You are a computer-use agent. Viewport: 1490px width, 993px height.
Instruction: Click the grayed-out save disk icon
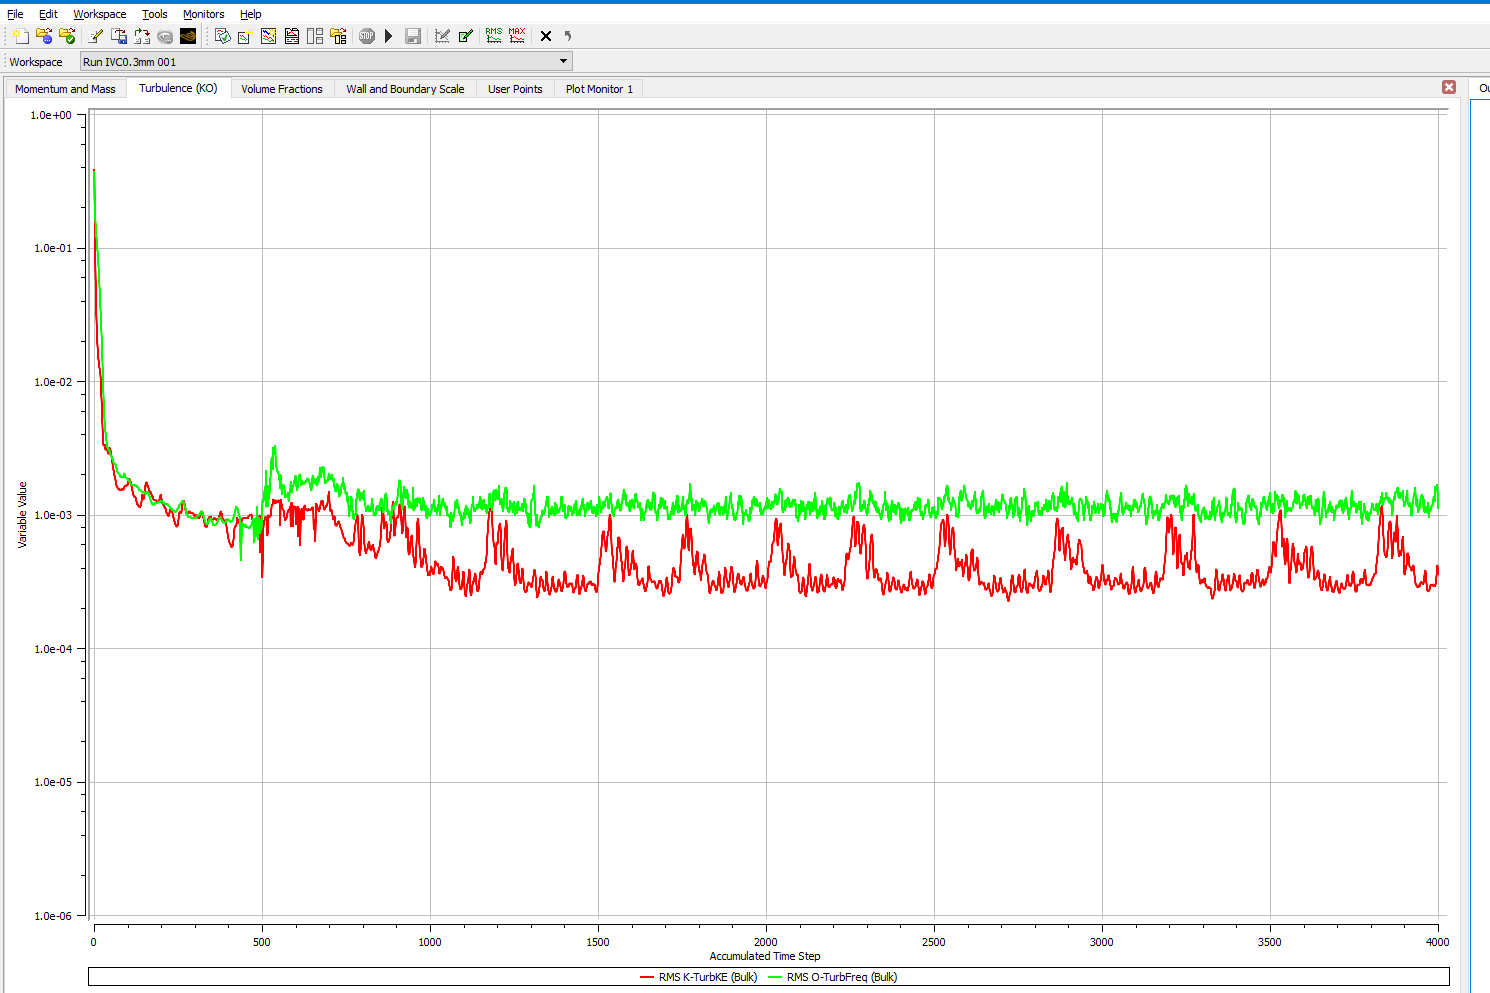pyautogui.click(x=412, y=36)
